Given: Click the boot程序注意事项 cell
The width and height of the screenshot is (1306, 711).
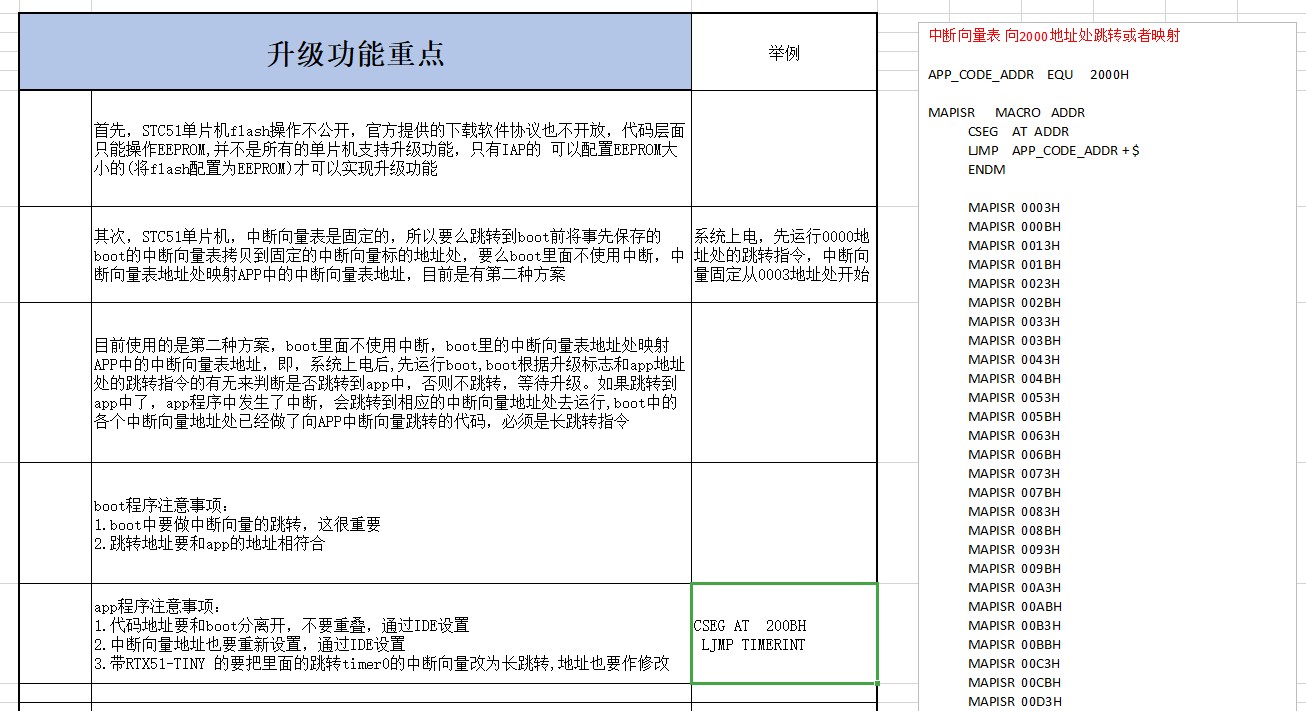Looking at the screenshot, I should (391, 523).
